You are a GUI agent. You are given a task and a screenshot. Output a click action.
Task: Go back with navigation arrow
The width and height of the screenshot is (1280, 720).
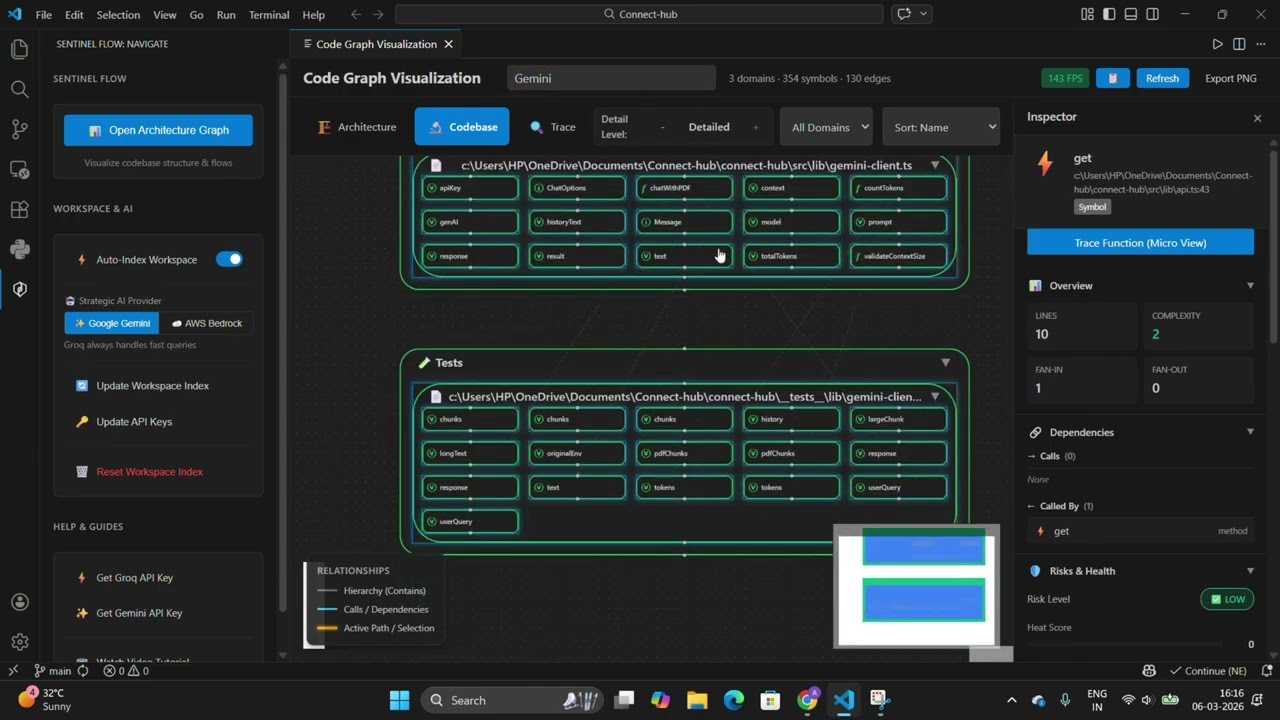(x=356, y=14)
